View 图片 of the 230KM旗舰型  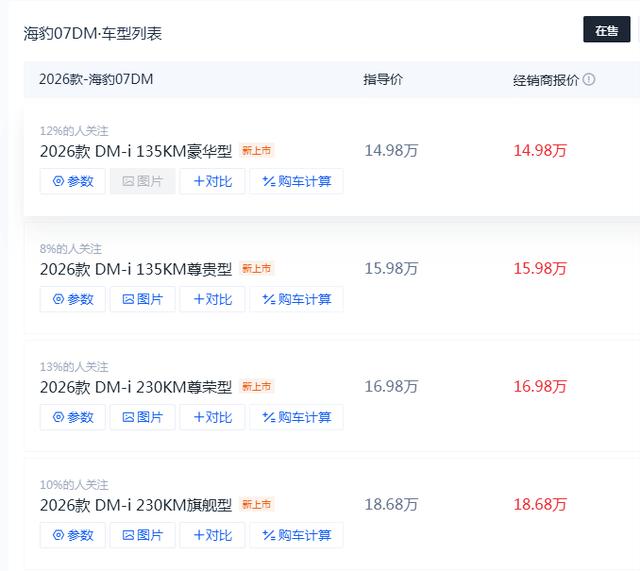click(143, 535)
